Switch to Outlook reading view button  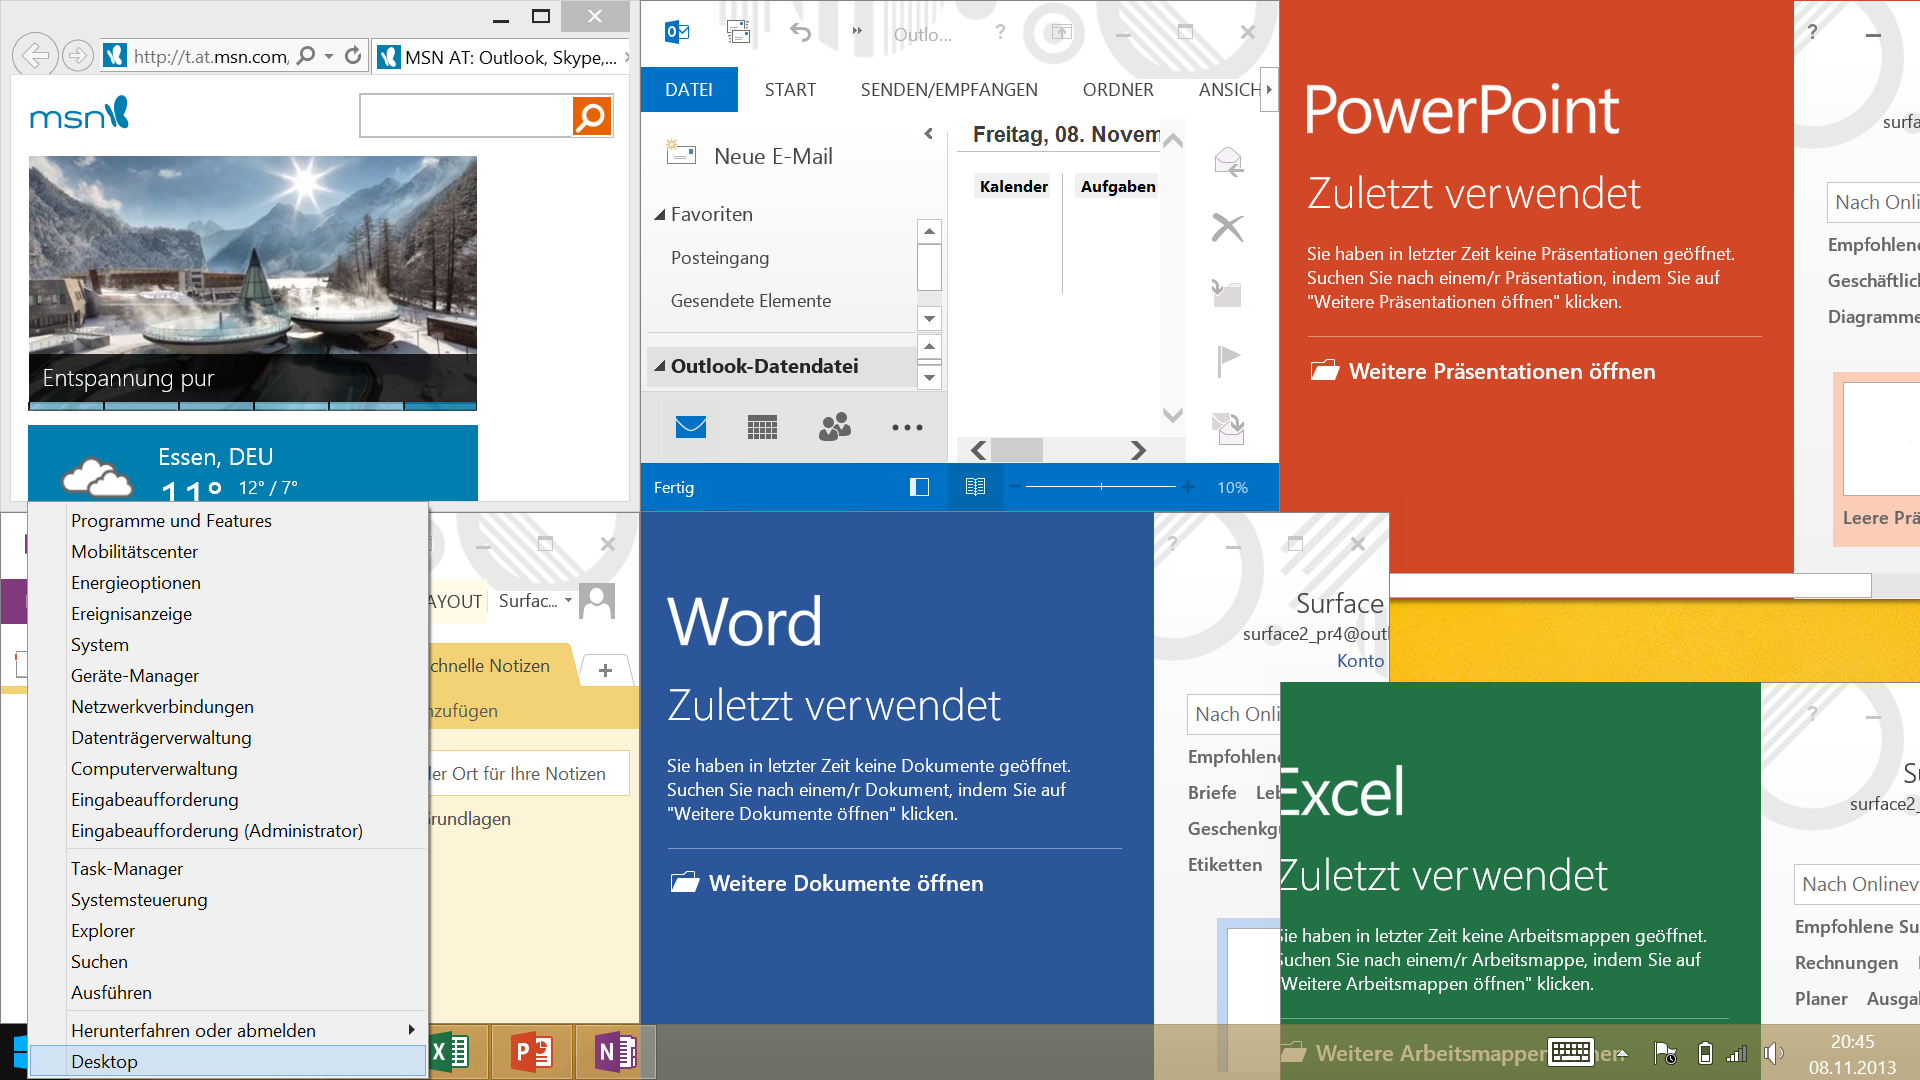coord(975,487)
